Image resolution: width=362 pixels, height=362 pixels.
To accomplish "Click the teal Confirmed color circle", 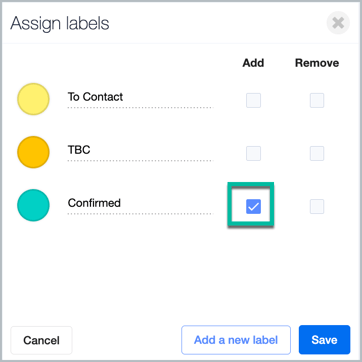I will point(33,205).
